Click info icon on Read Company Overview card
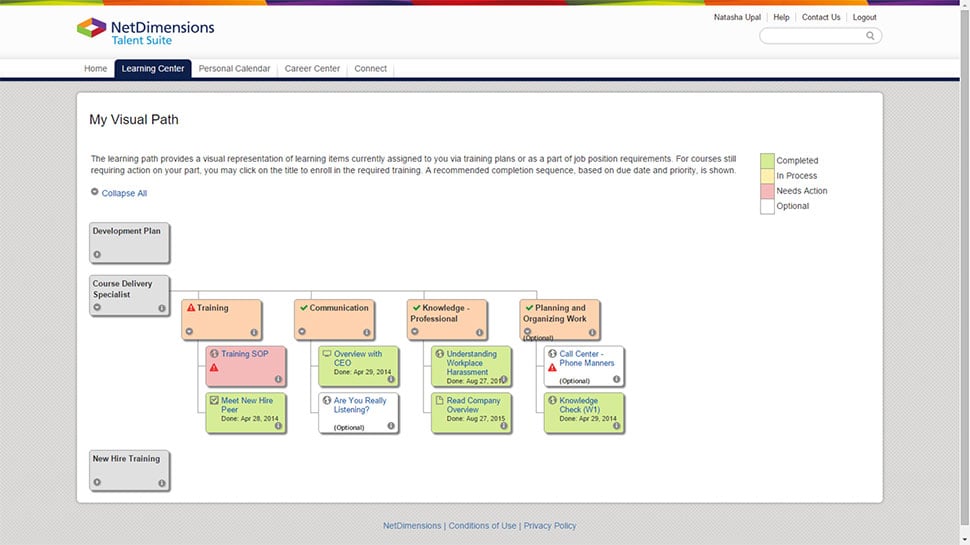 point(504,426)
